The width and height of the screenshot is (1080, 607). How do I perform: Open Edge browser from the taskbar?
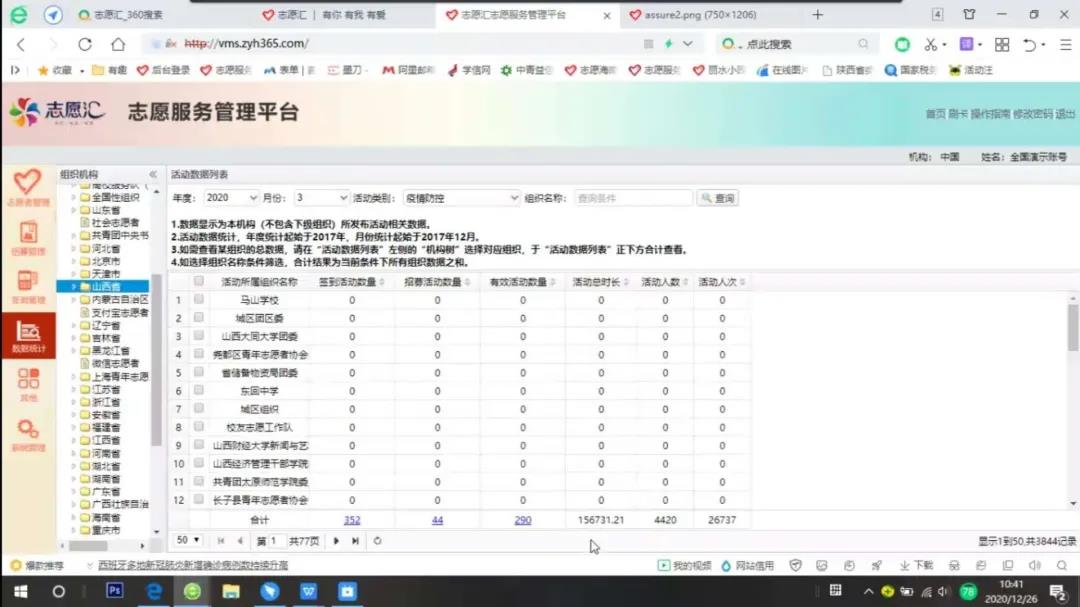(154, 591)
